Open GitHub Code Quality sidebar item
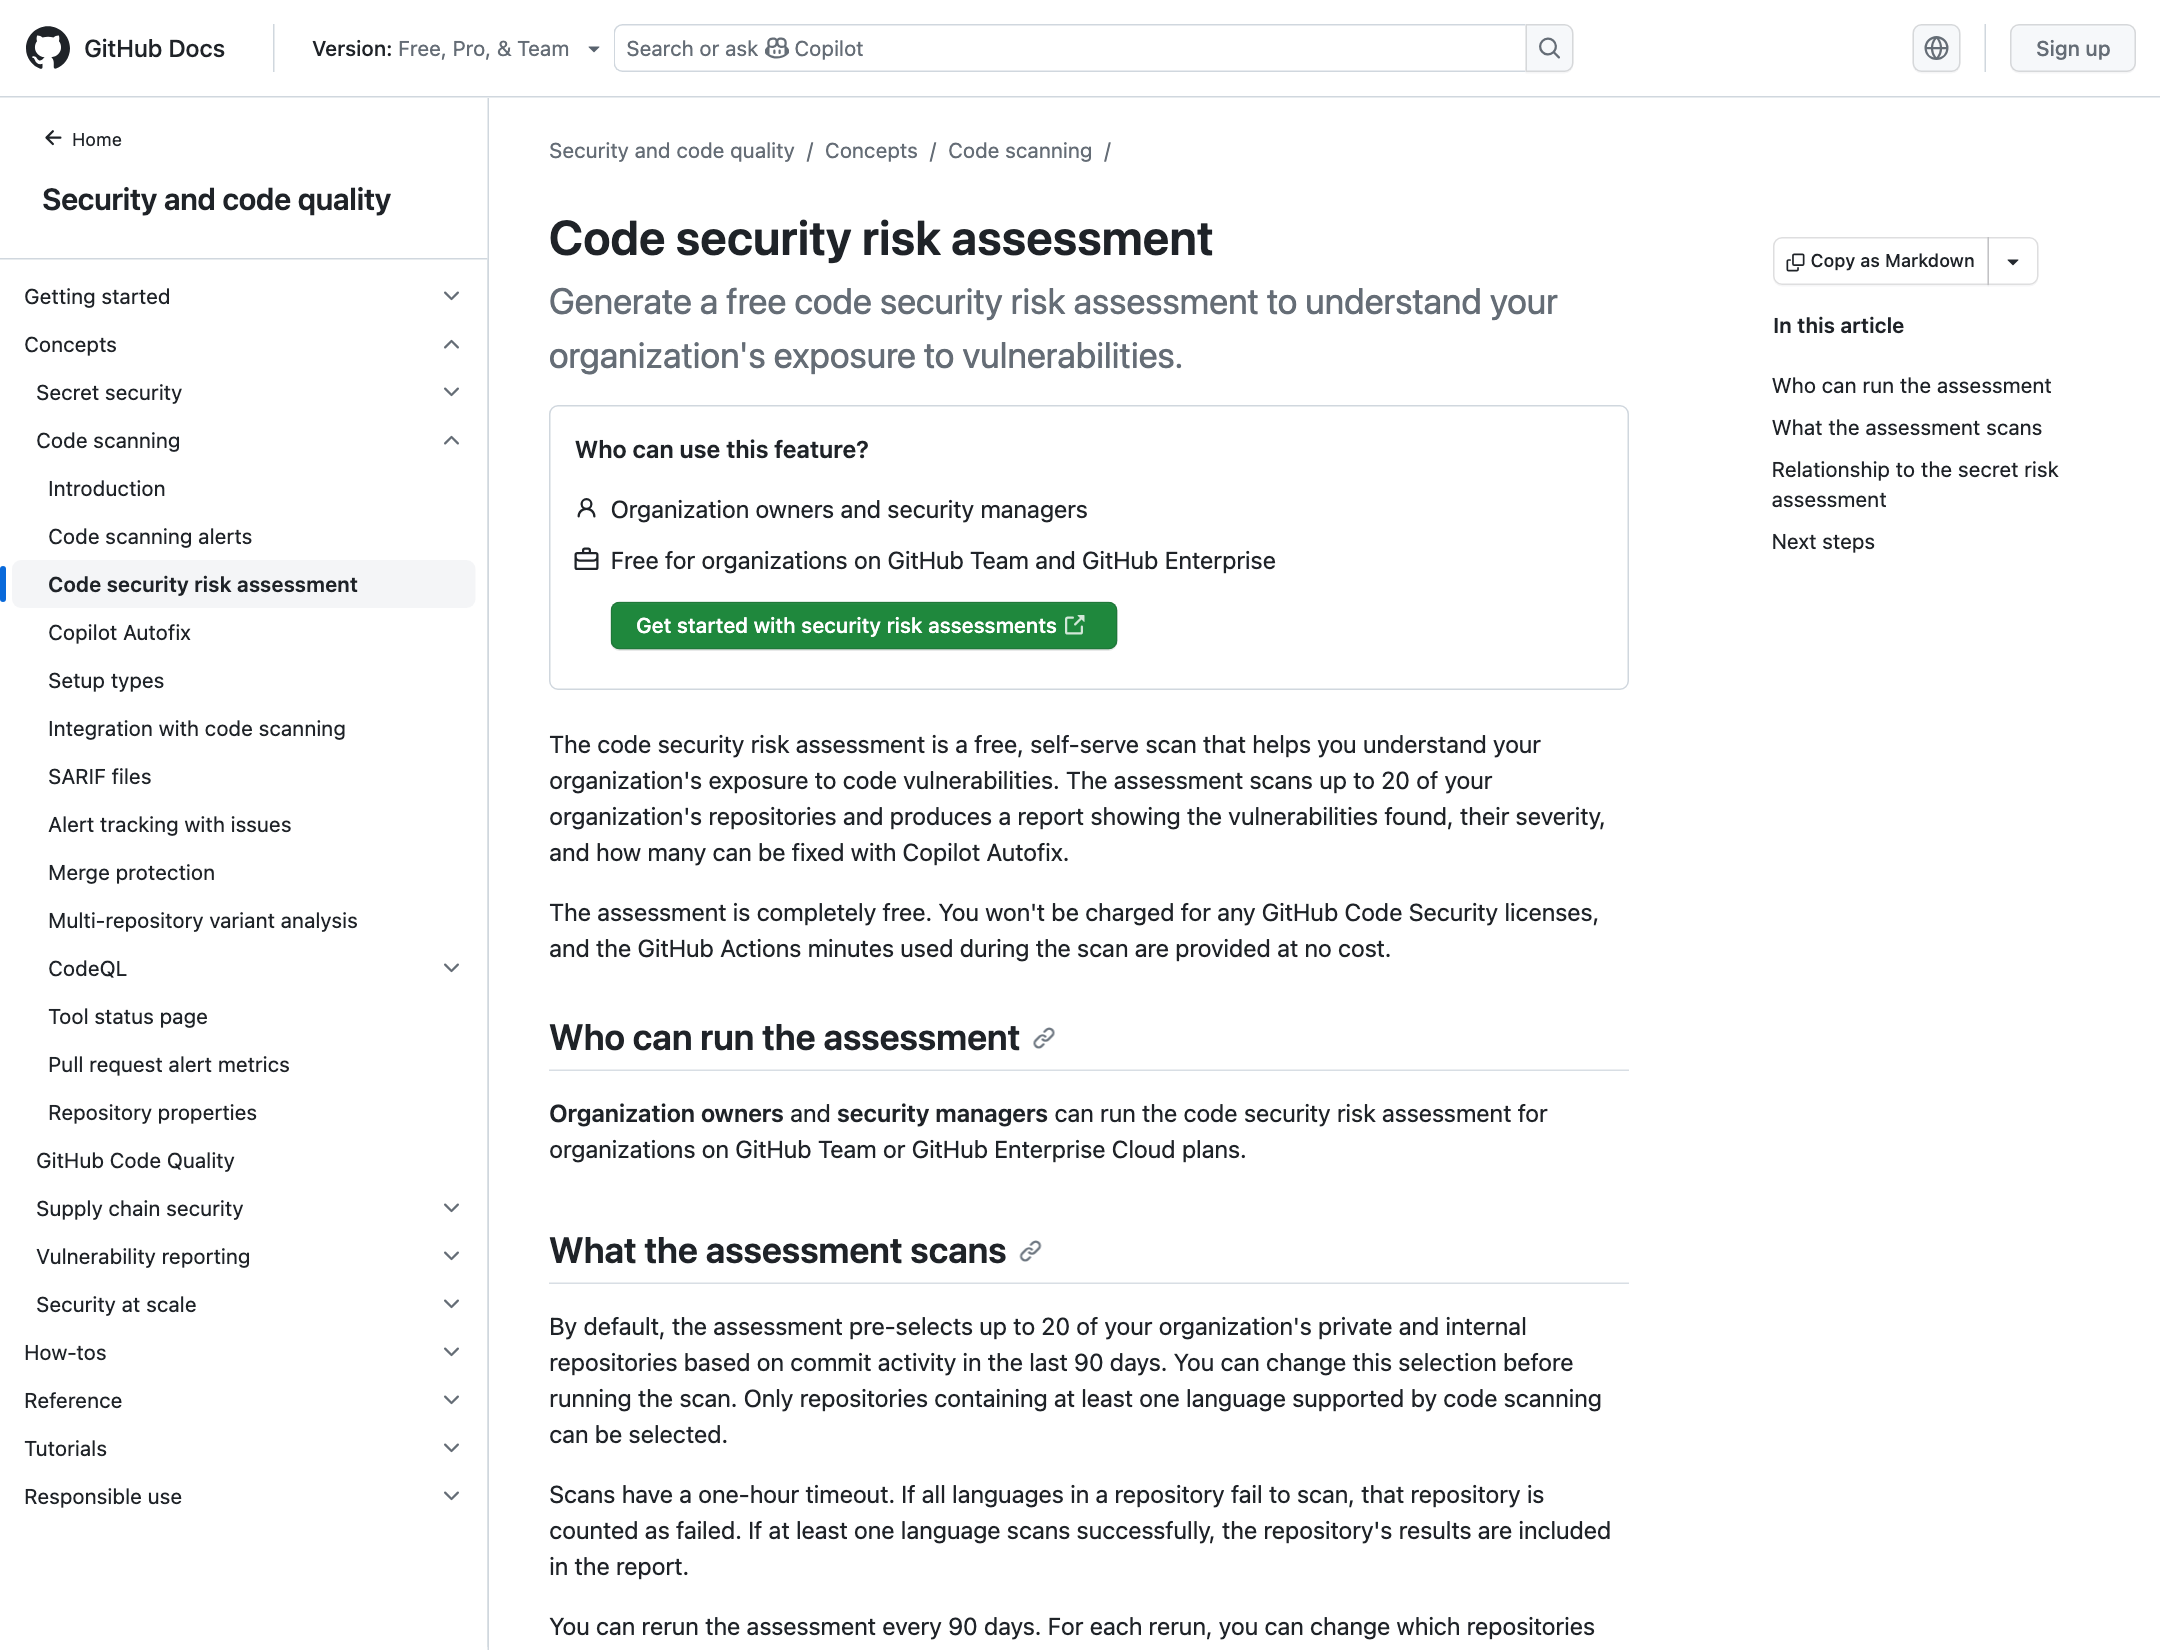 coord(135,1160)
